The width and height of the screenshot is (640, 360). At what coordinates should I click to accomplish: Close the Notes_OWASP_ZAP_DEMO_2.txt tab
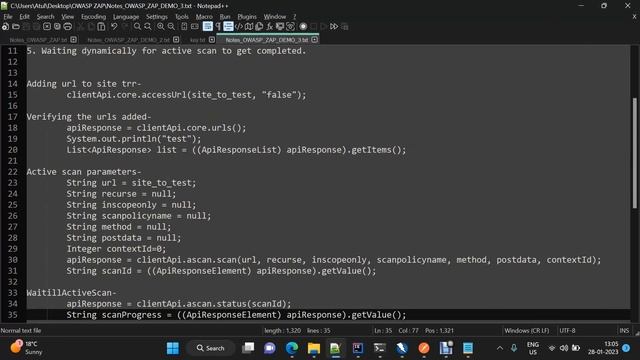point(176,40)
